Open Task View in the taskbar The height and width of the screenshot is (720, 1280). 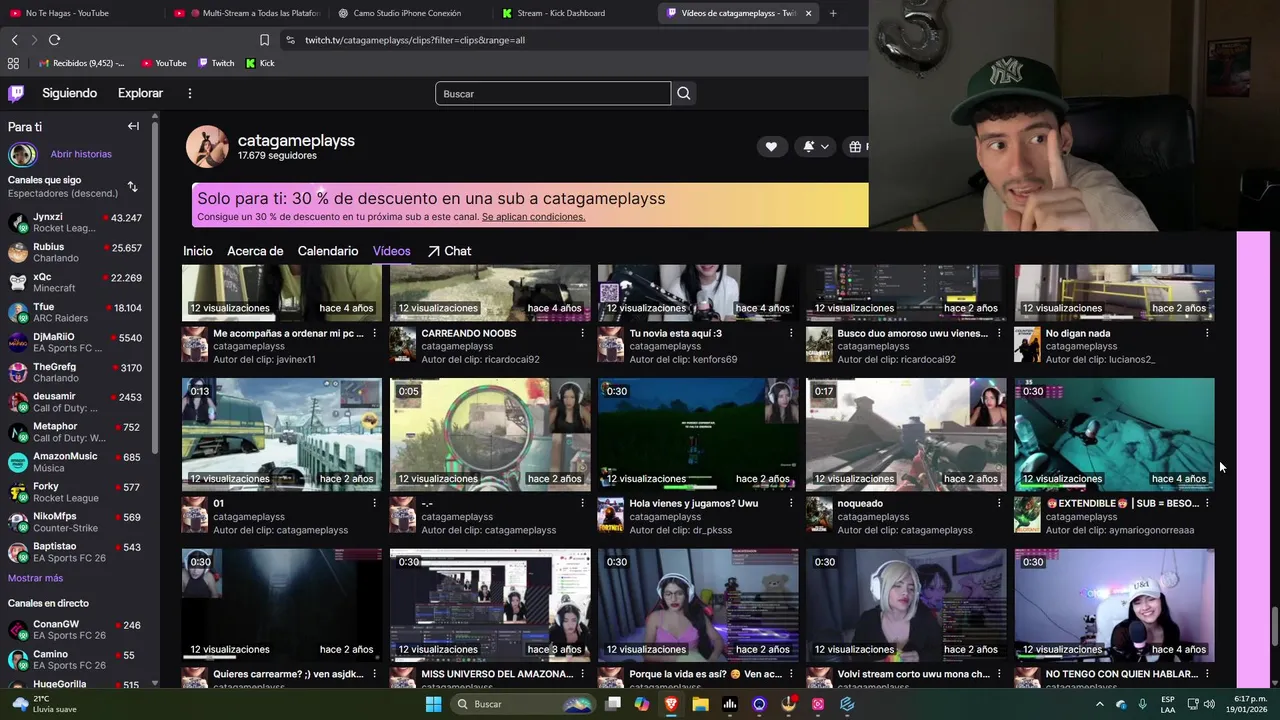click(613, 704)
